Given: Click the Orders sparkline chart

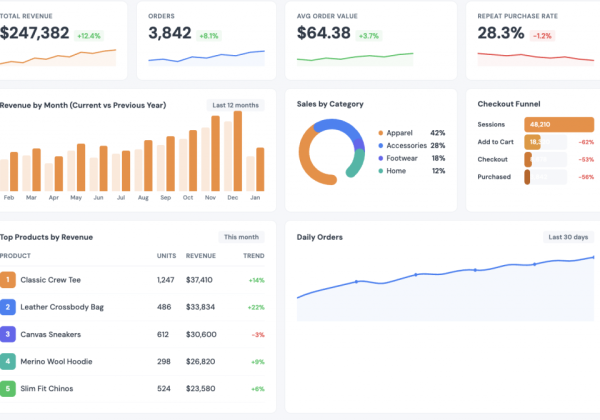Looking at the screenshot, I should (207, 58).
